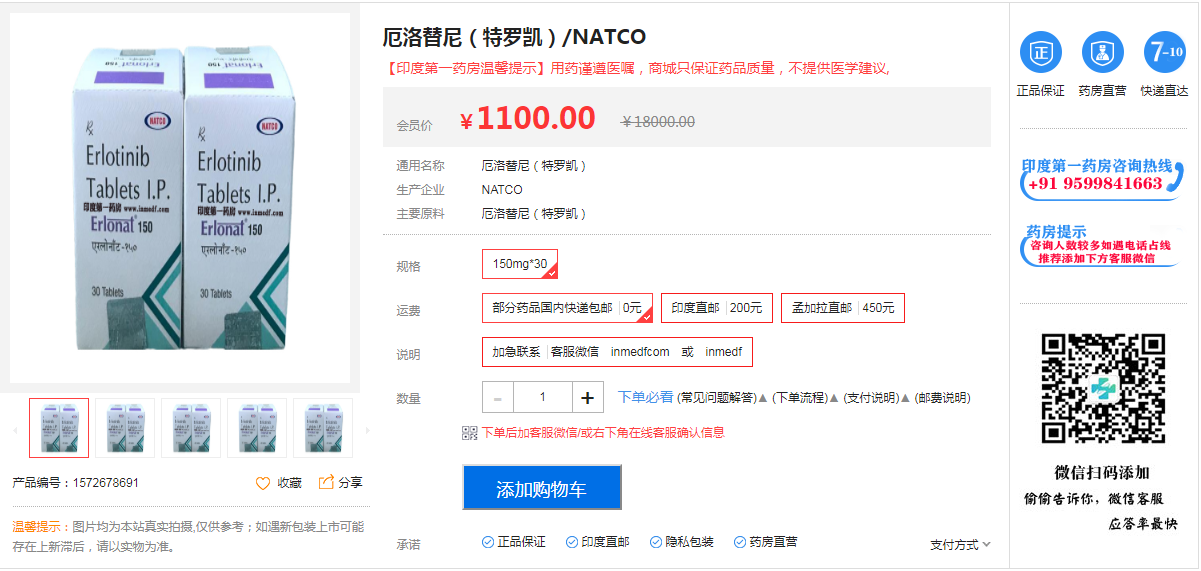The image size is (1201, 571).
Task: Click the 收藏 heart icon
Action: coord(263,483)
